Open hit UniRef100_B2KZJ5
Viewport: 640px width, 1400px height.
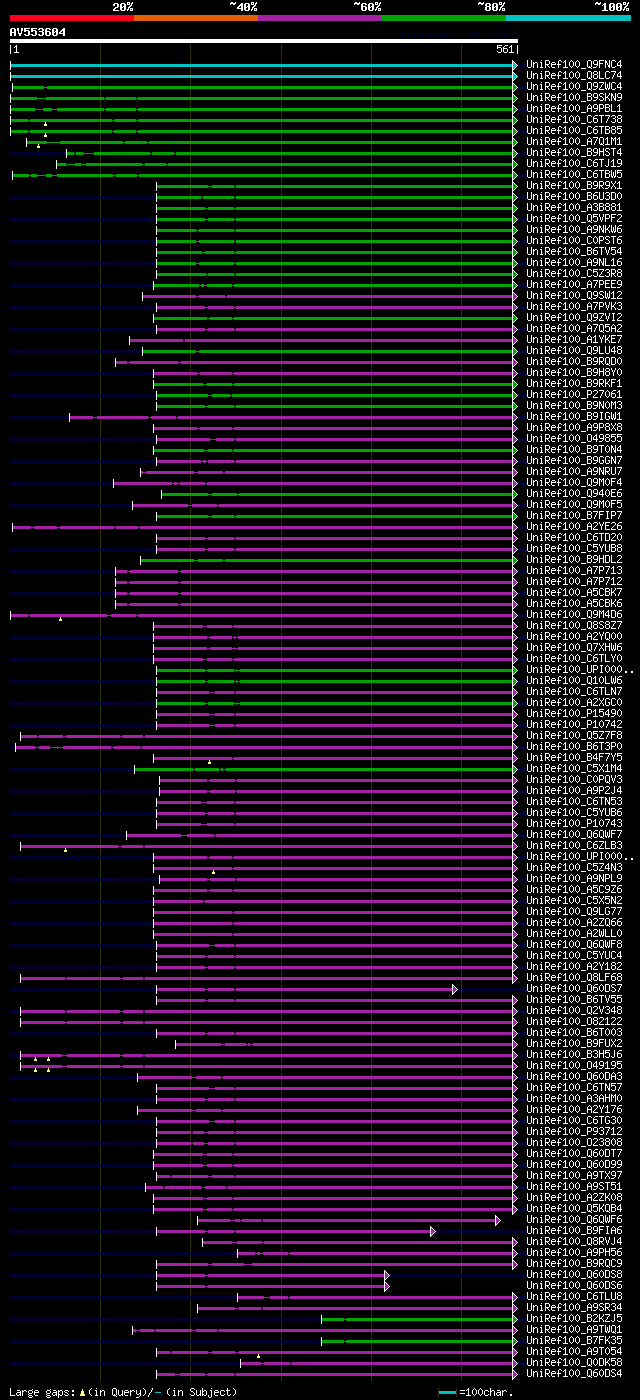coord(574,1319)
